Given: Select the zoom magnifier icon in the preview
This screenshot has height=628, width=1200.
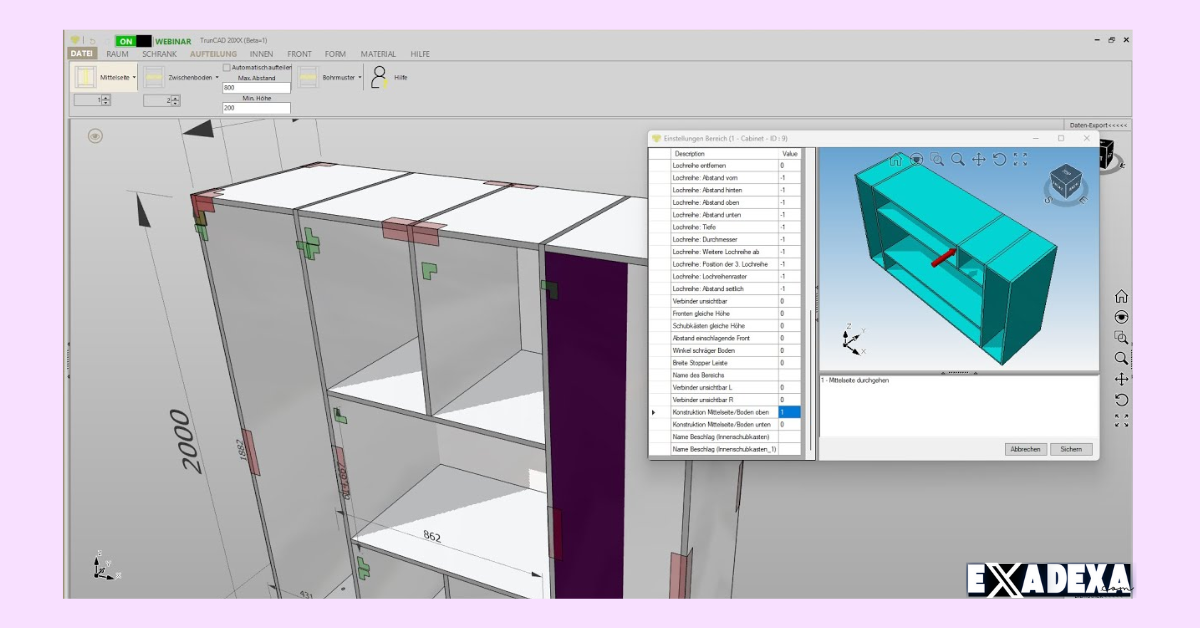Looking at the screenshot, I should coord(956,158).
